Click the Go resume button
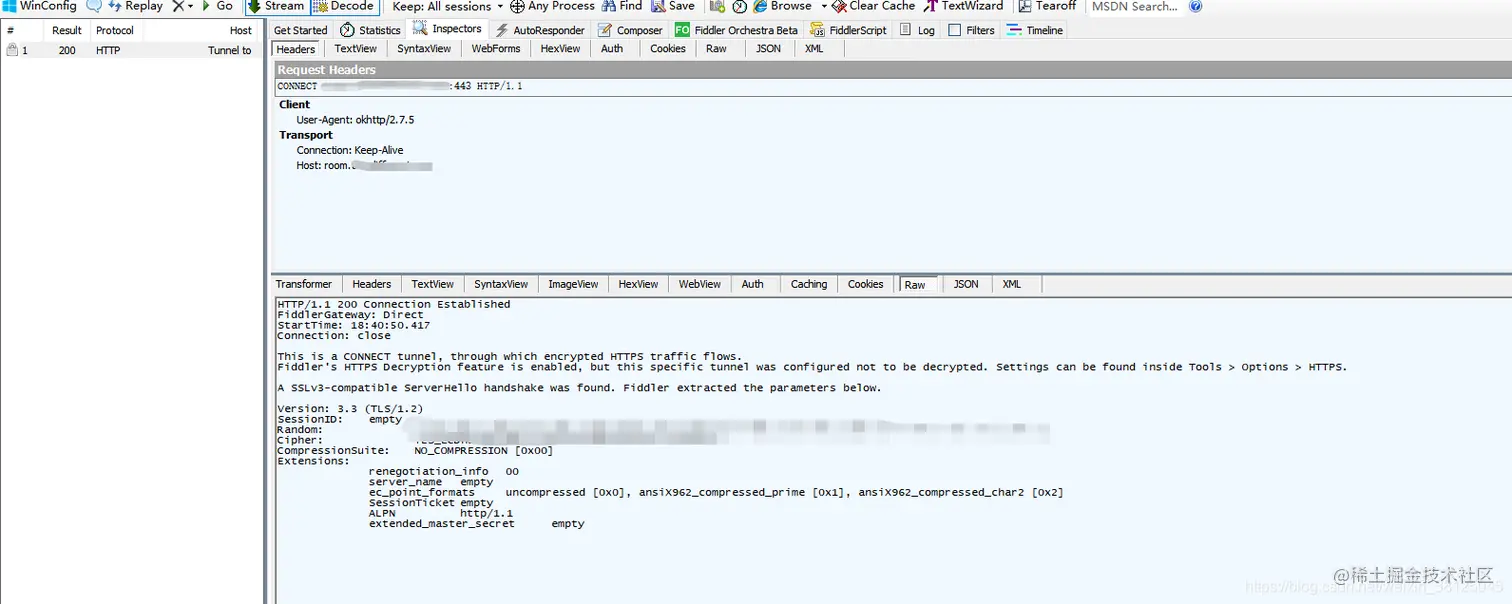The image size is (1512, 604). [x=217, y=6]
